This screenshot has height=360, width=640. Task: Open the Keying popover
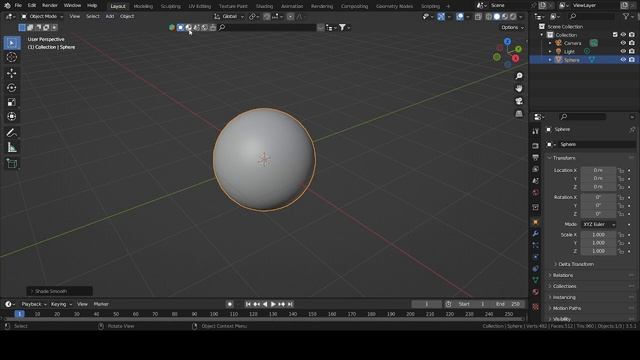61,304
